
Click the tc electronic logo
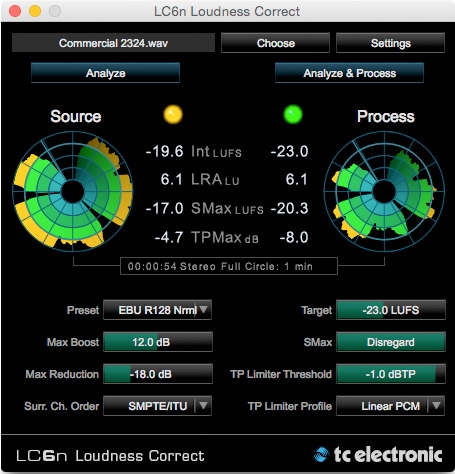(378, 455)
